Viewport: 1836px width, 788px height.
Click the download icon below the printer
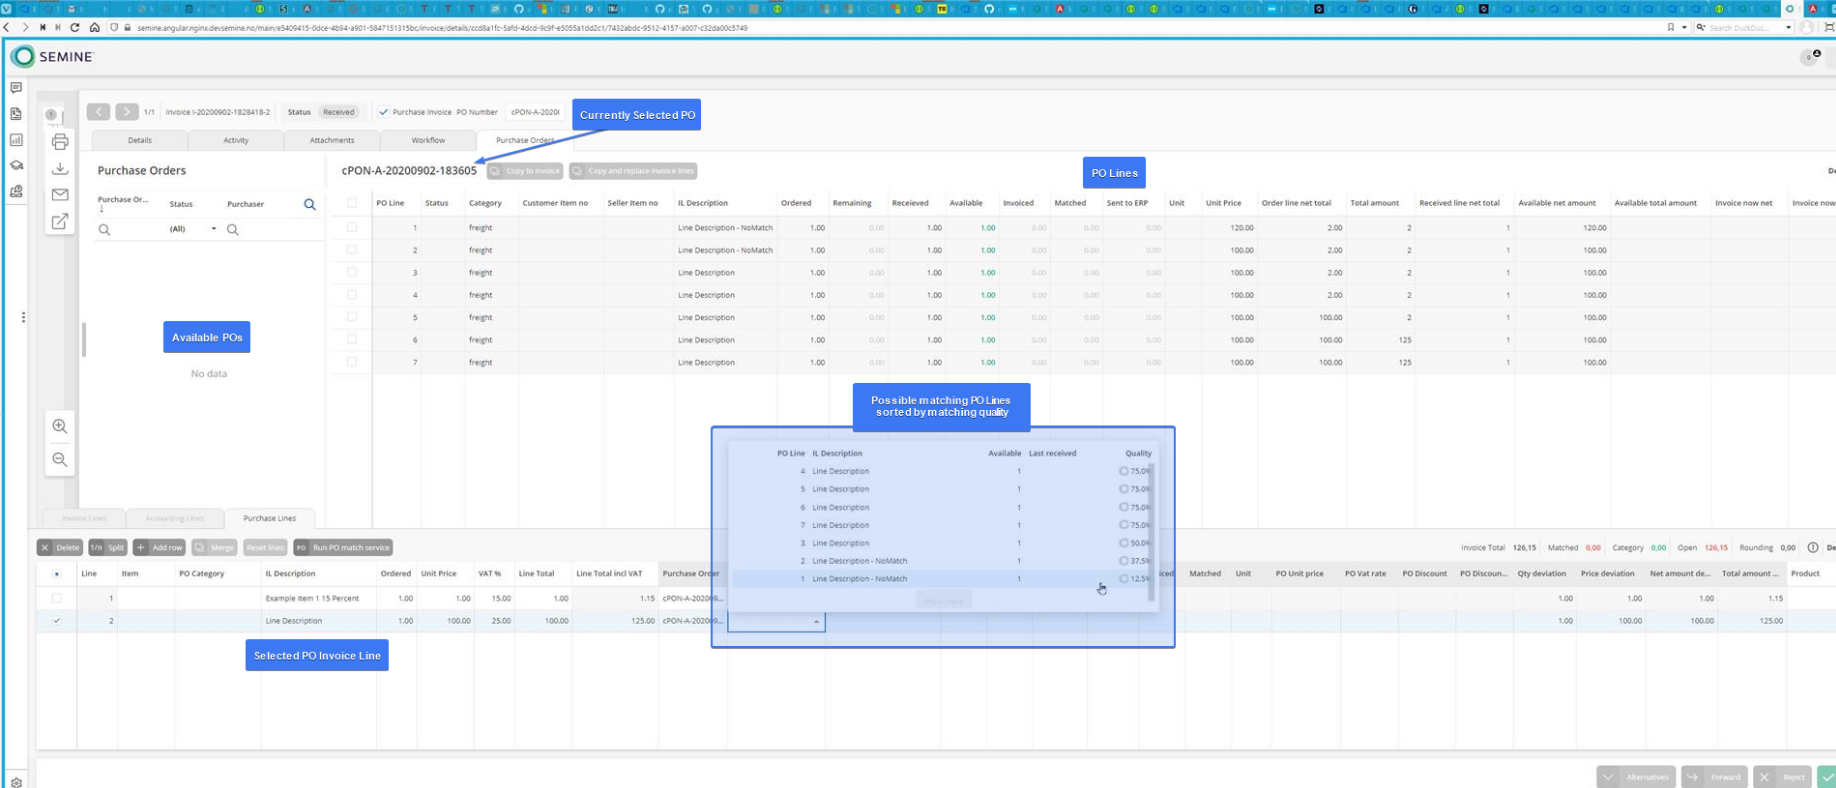coord(60,168)
